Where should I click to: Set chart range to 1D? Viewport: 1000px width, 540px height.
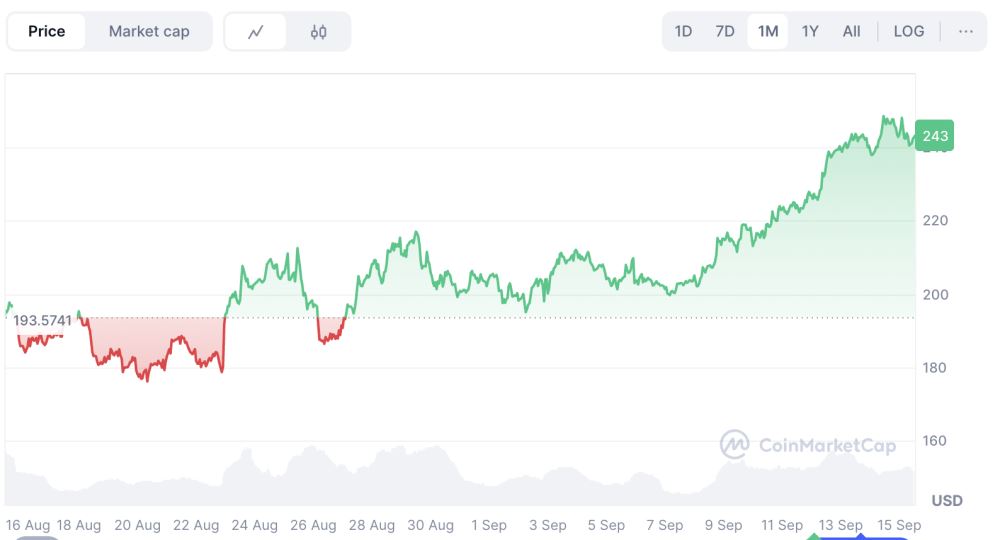click(x=683, y=31)
